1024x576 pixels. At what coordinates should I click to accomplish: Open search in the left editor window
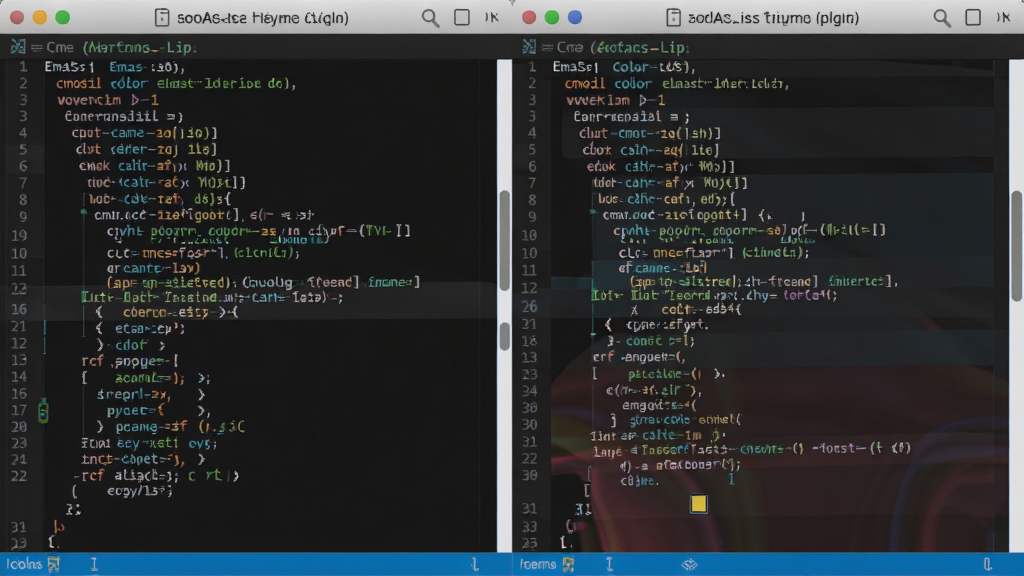(430, 18)
